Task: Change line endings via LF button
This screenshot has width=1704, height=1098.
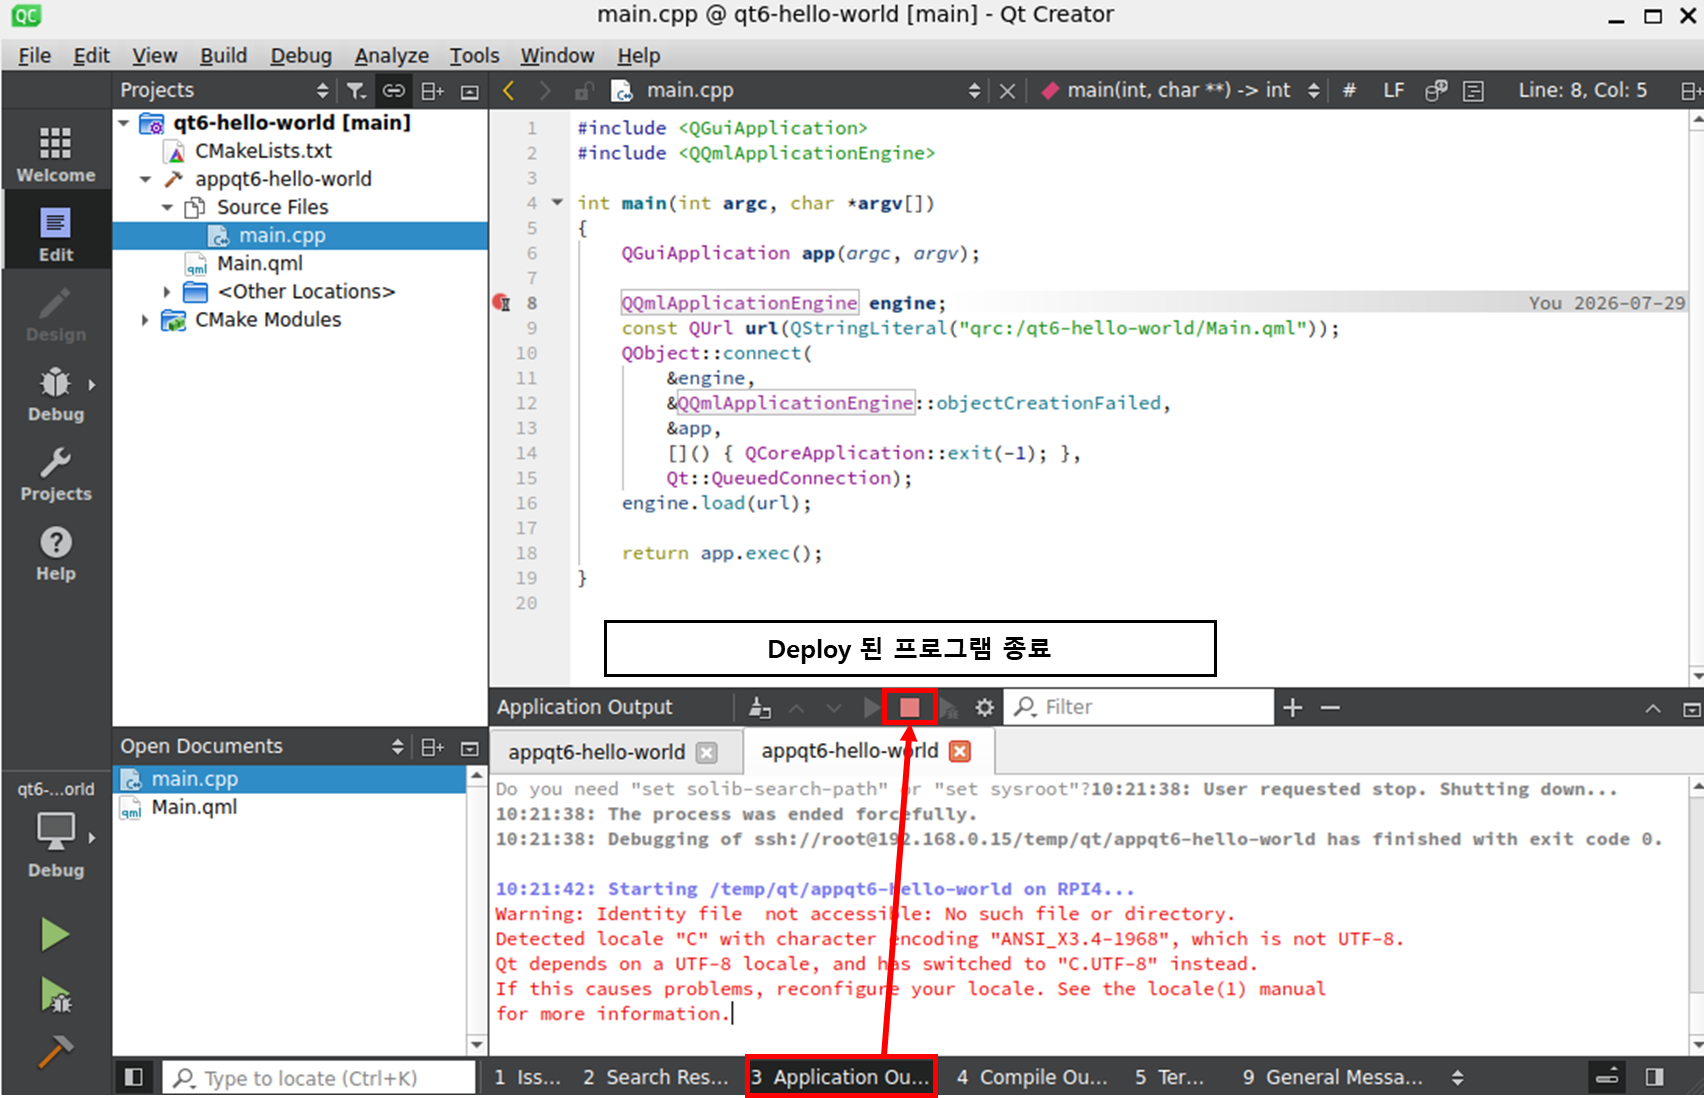Action: click(x=1394, y=91)
